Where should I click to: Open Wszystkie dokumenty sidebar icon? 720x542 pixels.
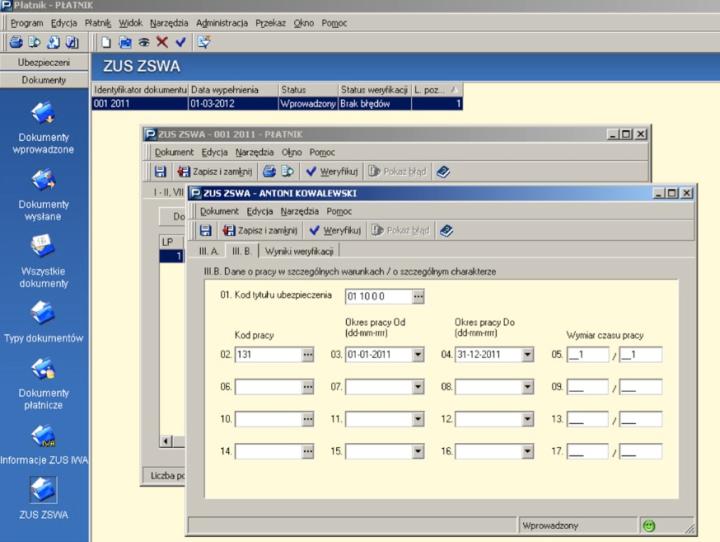pyautogui.click(x=42, y=246)
